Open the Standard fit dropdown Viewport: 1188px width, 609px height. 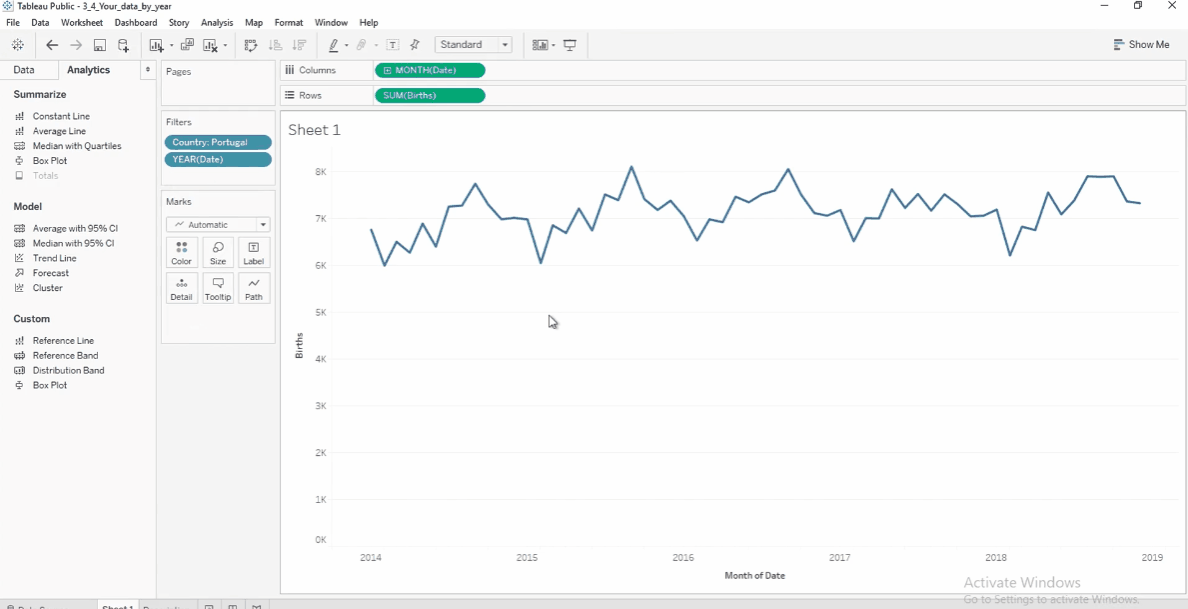(474, 45)
